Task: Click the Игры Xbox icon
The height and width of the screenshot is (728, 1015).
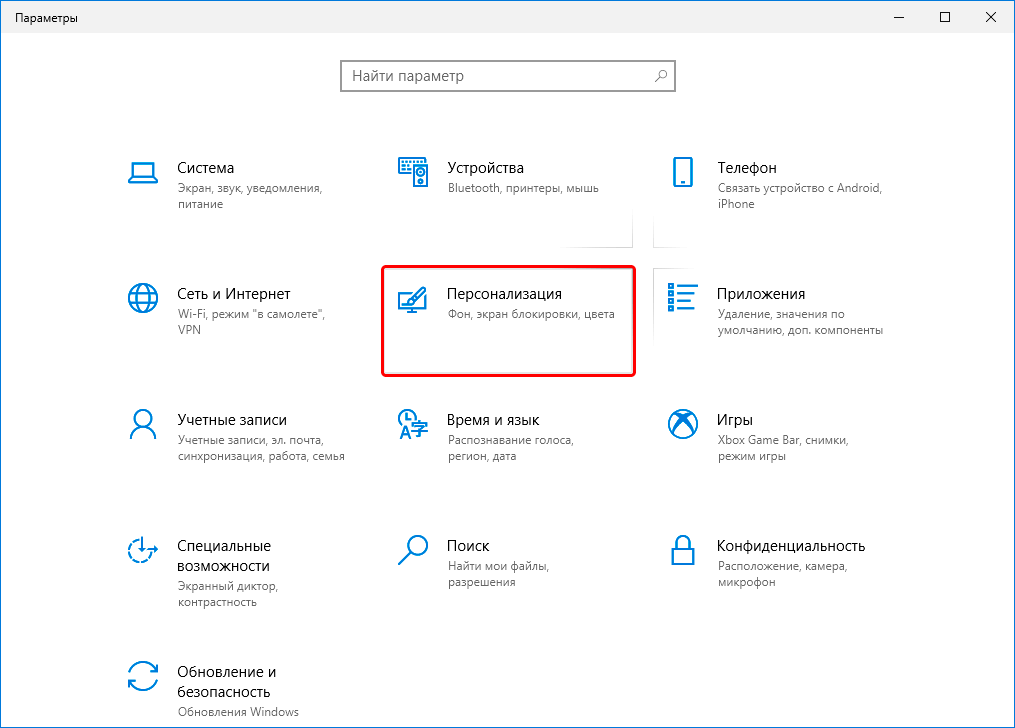Action: tap(683, 423)
